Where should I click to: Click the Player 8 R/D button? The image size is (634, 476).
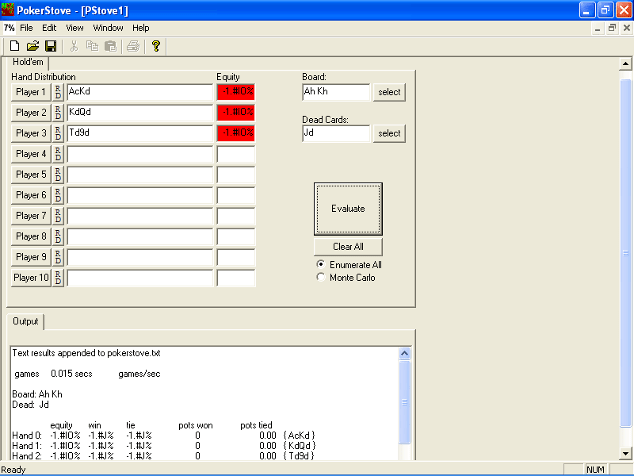pyautogui.click(x=58, y=236)
